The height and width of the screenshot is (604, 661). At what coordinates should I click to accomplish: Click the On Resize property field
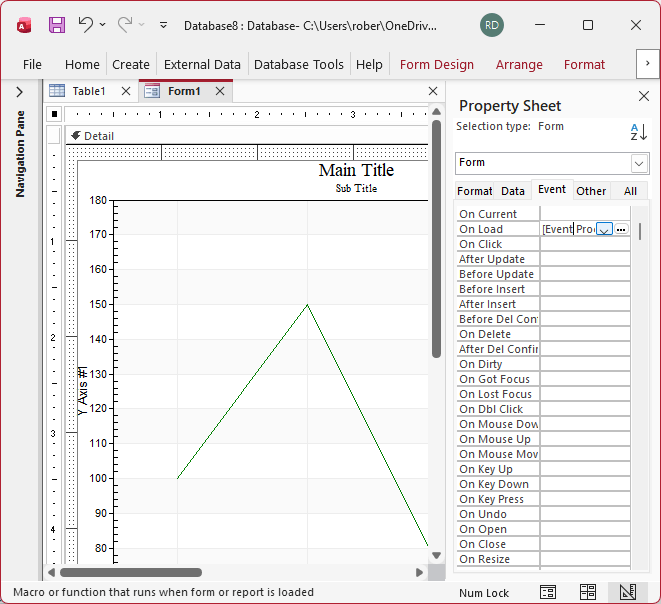(585, 559)
